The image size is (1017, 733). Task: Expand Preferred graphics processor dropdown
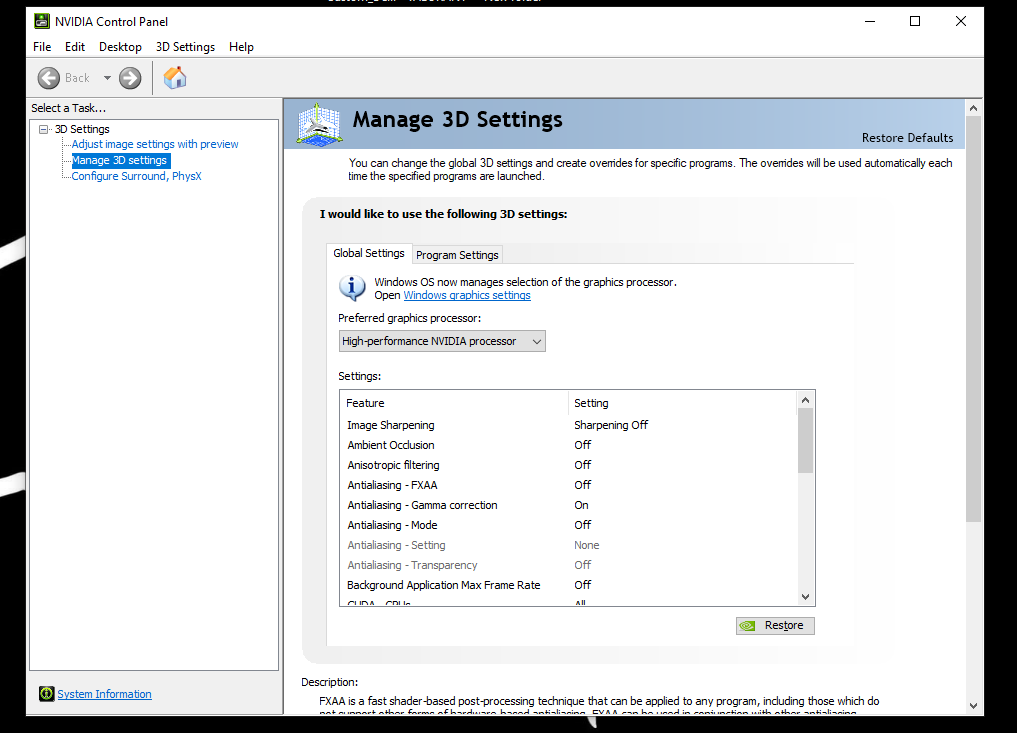(x=442, y=341)
